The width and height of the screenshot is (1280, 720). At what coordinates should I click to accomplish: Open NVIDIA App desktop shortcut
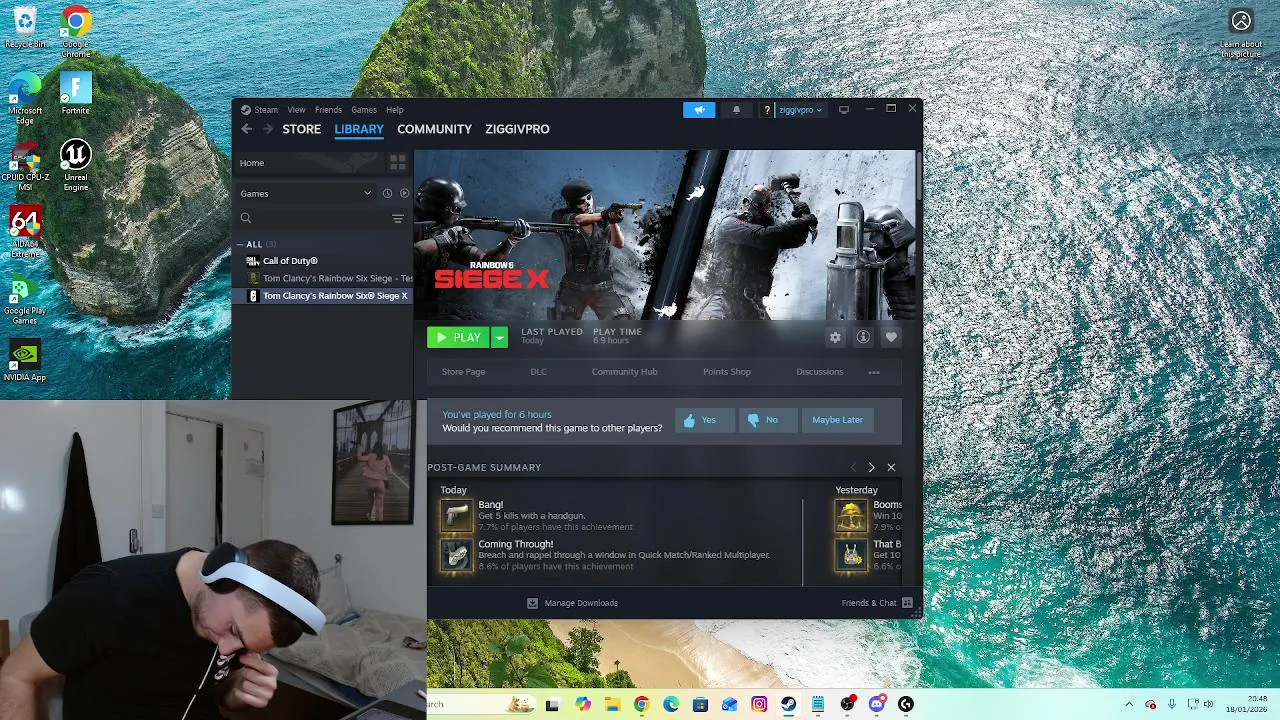25,361
